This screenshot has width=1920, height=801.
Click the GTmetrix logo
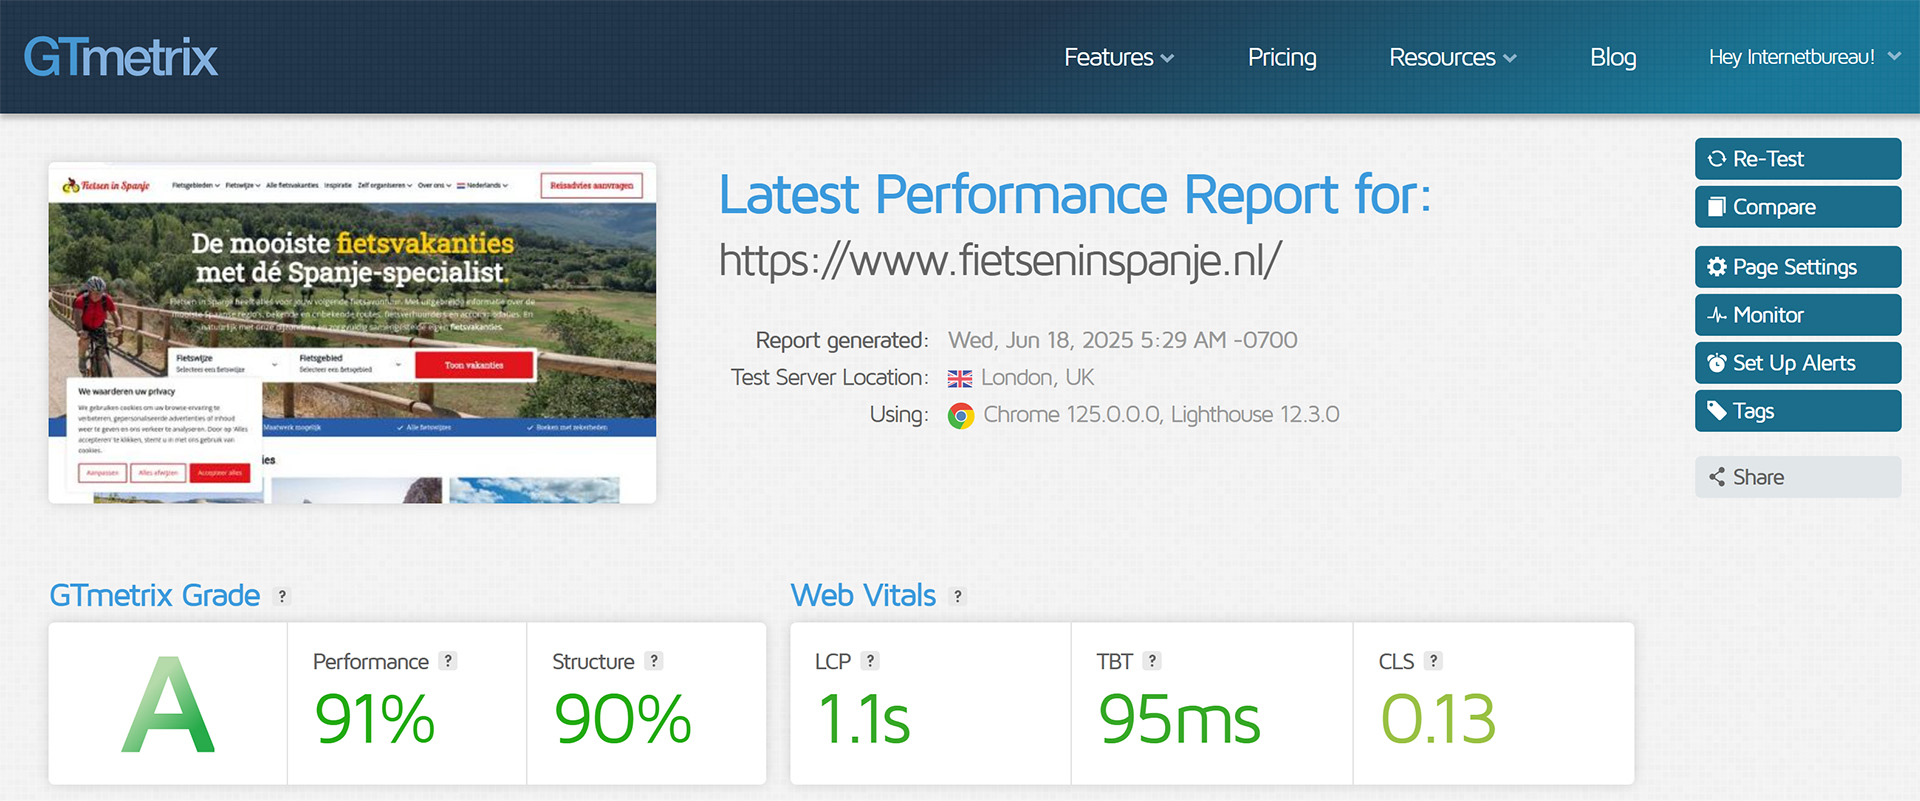click(x=121, y=57)
